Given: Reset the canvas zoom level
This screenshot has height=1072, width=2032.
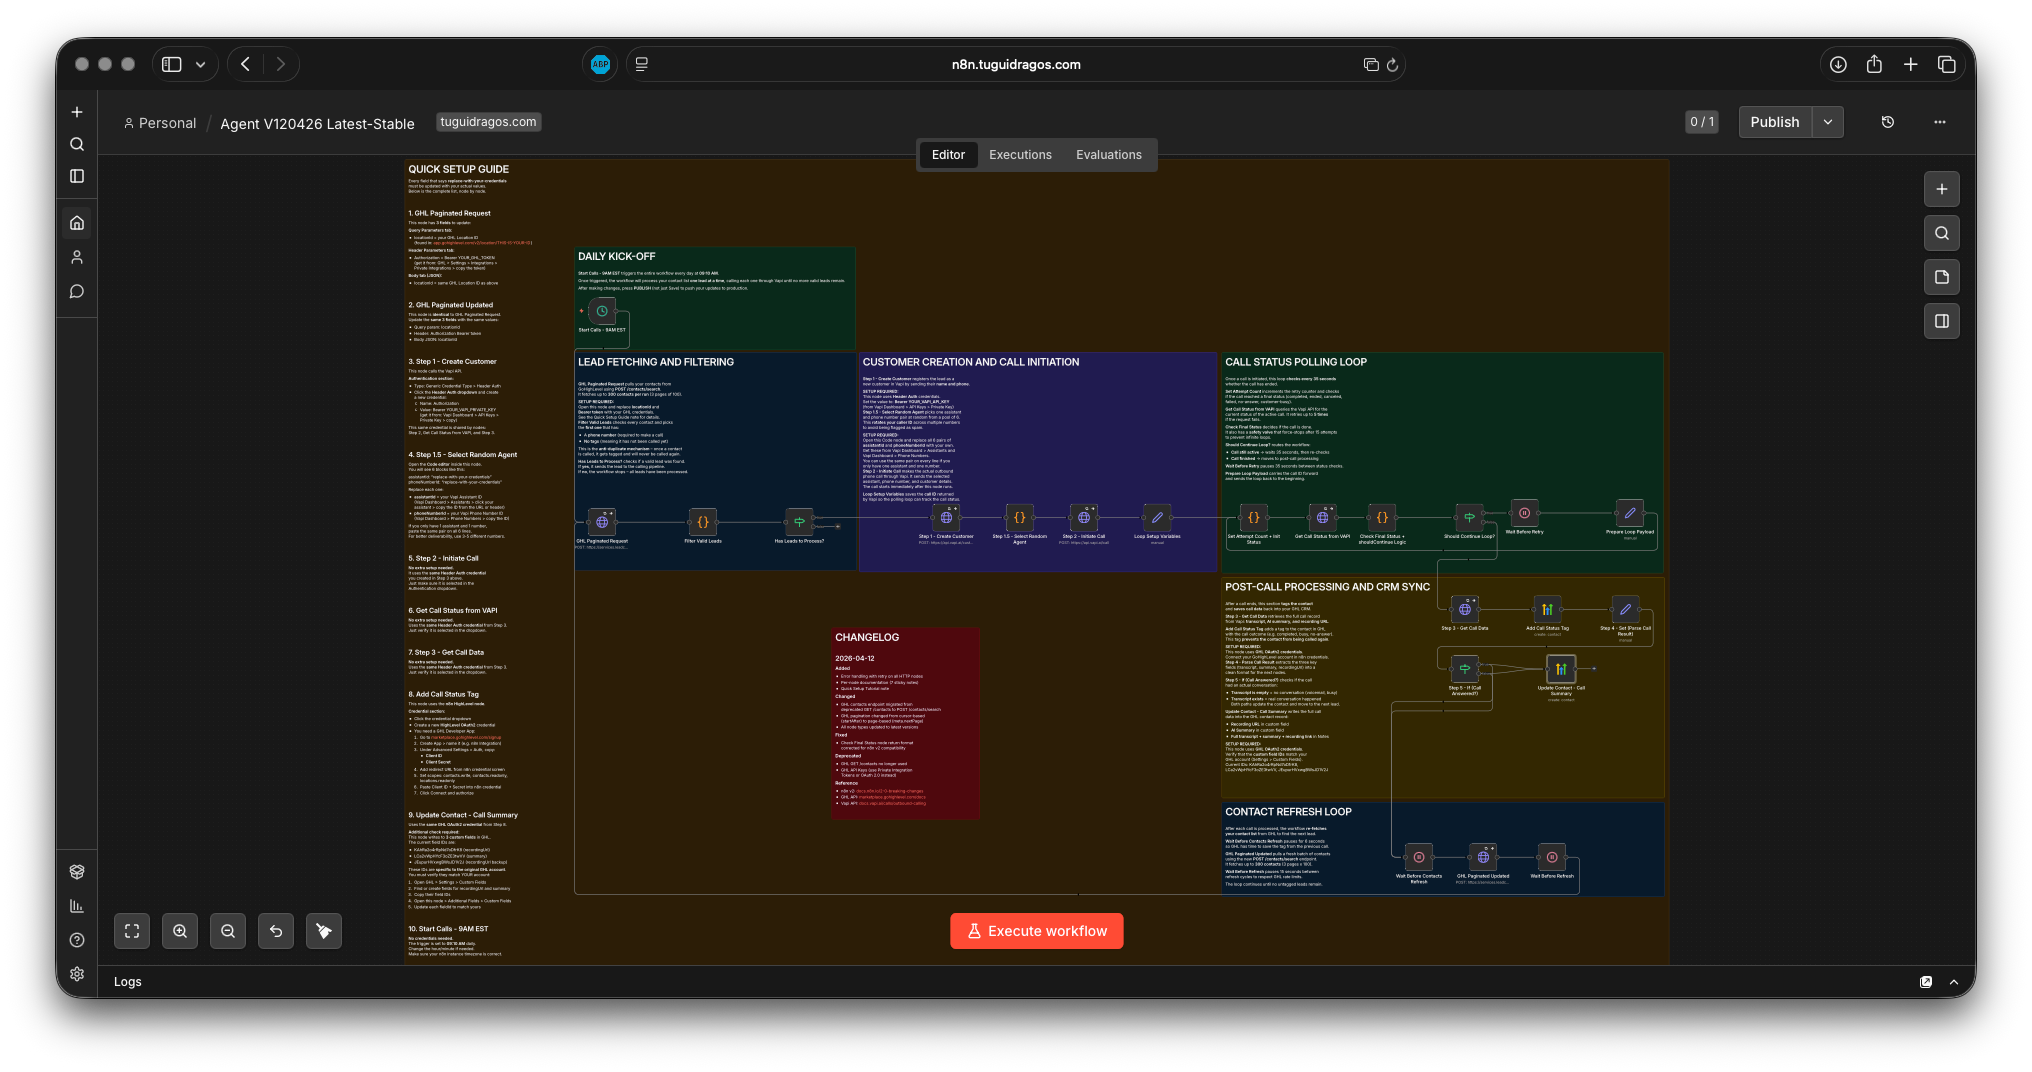Looking at the screenshot, I should pos(276,931).
